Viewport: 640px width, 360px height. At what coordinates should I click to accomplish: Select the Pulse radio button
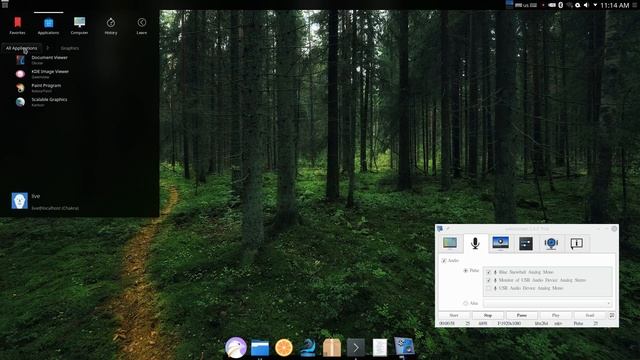pyautogui.click(x=465, y=271)
